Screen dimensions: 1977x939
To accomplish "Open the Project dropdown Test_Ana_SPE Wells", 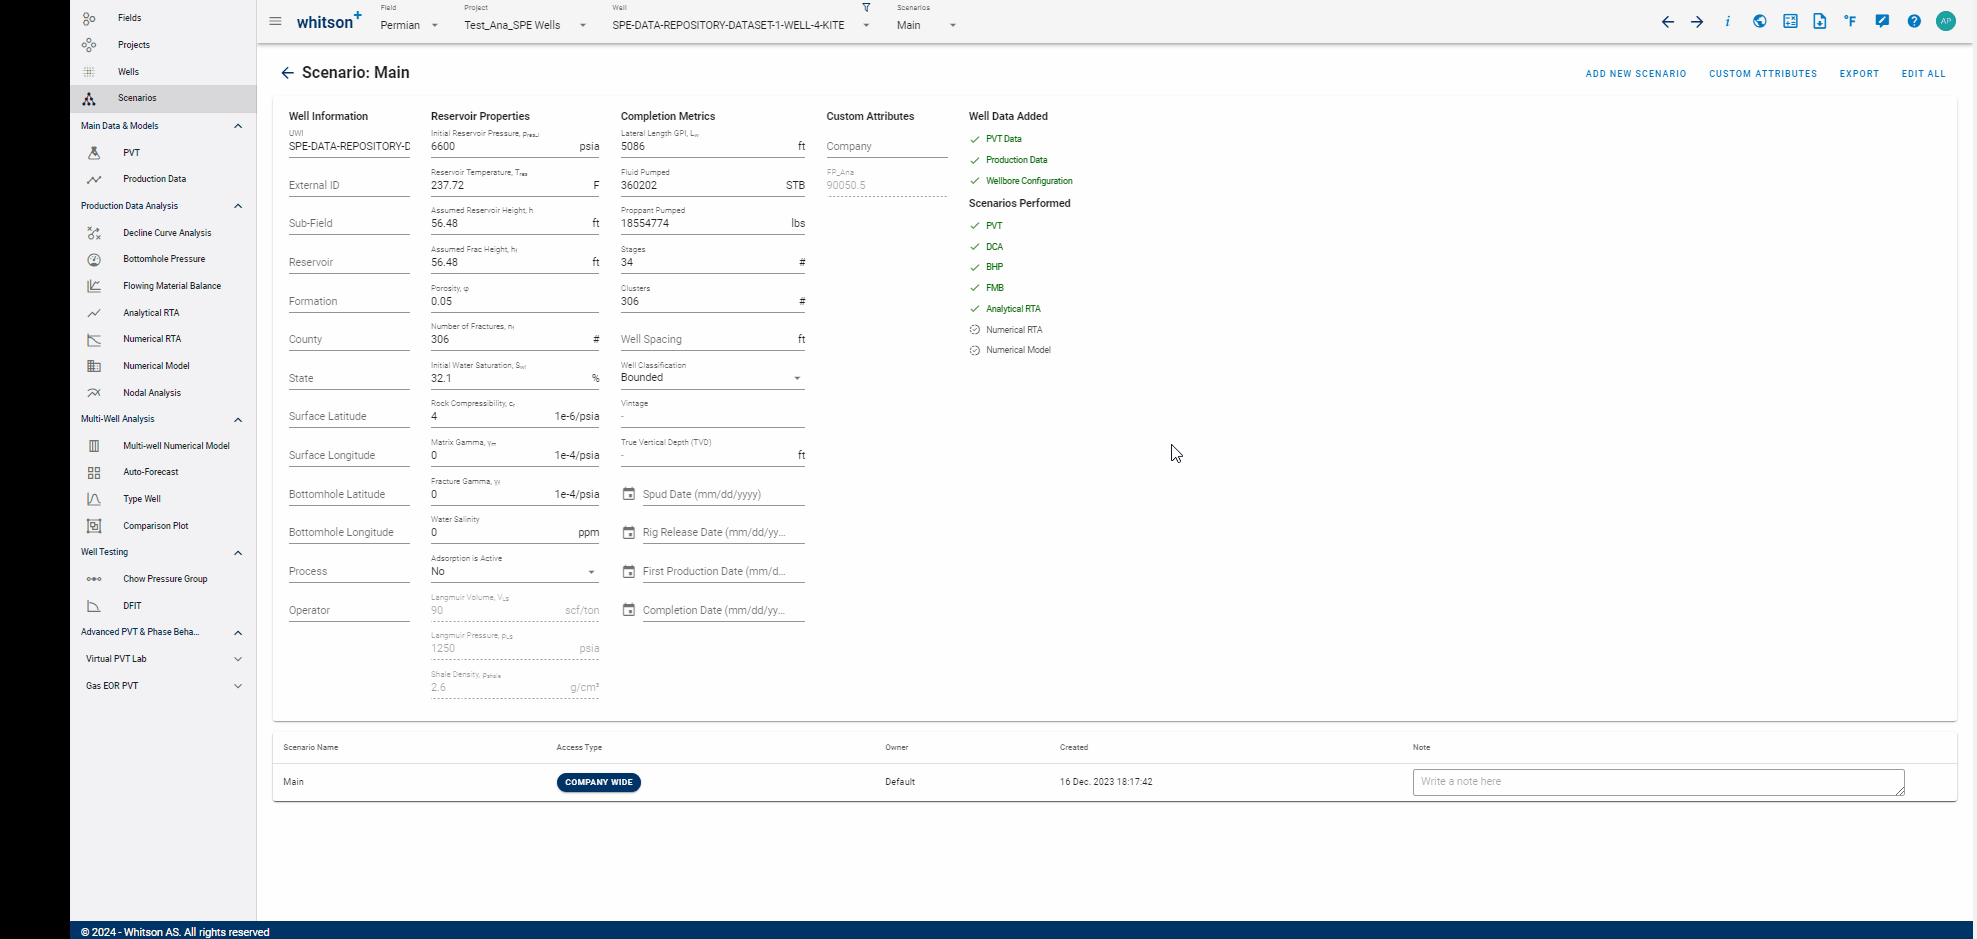I will pos(526,25).
